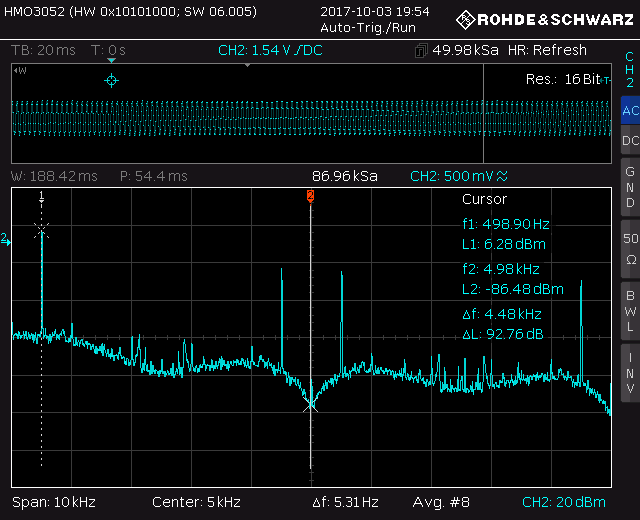
Task: Toggle INV to invert channel 2
Action: click(x=629, y=372)
